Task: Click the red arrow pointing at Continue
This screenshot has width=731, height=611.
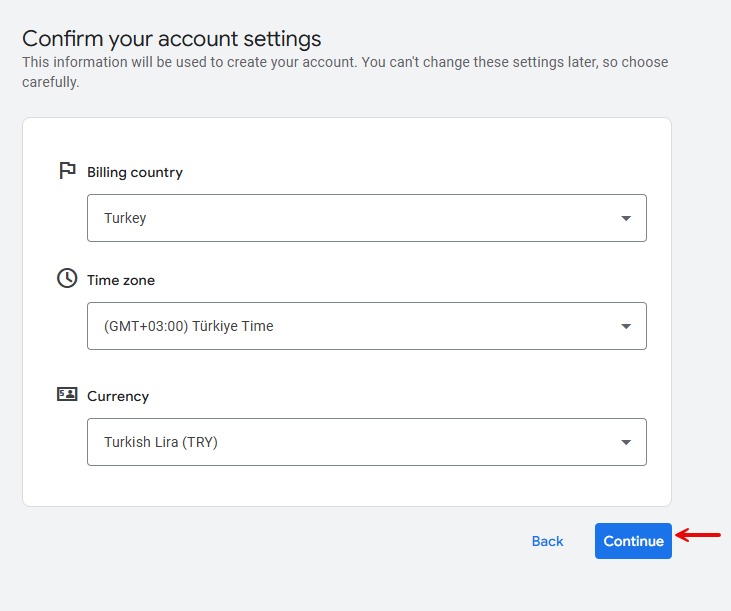Action: click(x=699, y=535)
